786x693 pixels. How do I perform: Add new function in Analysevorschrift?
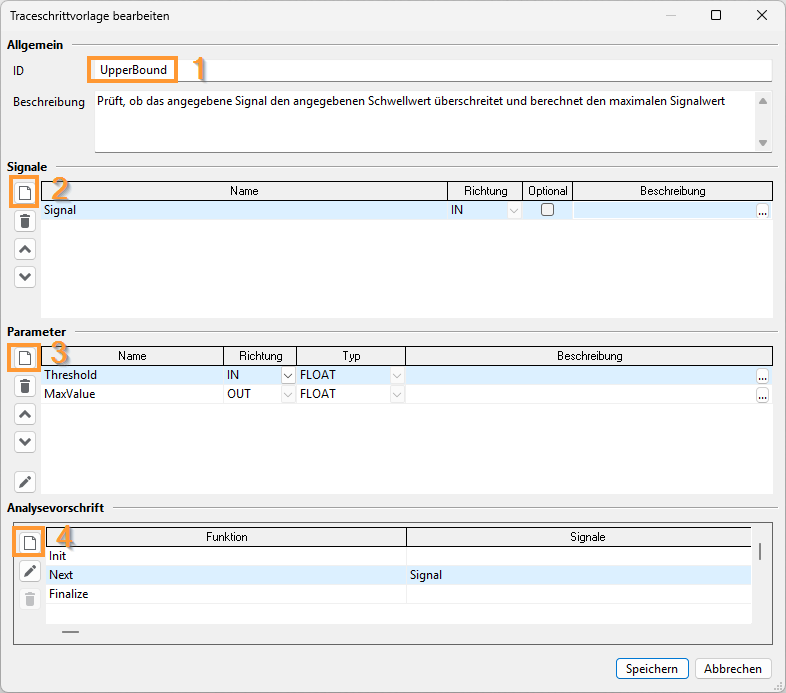pos(30,543)
